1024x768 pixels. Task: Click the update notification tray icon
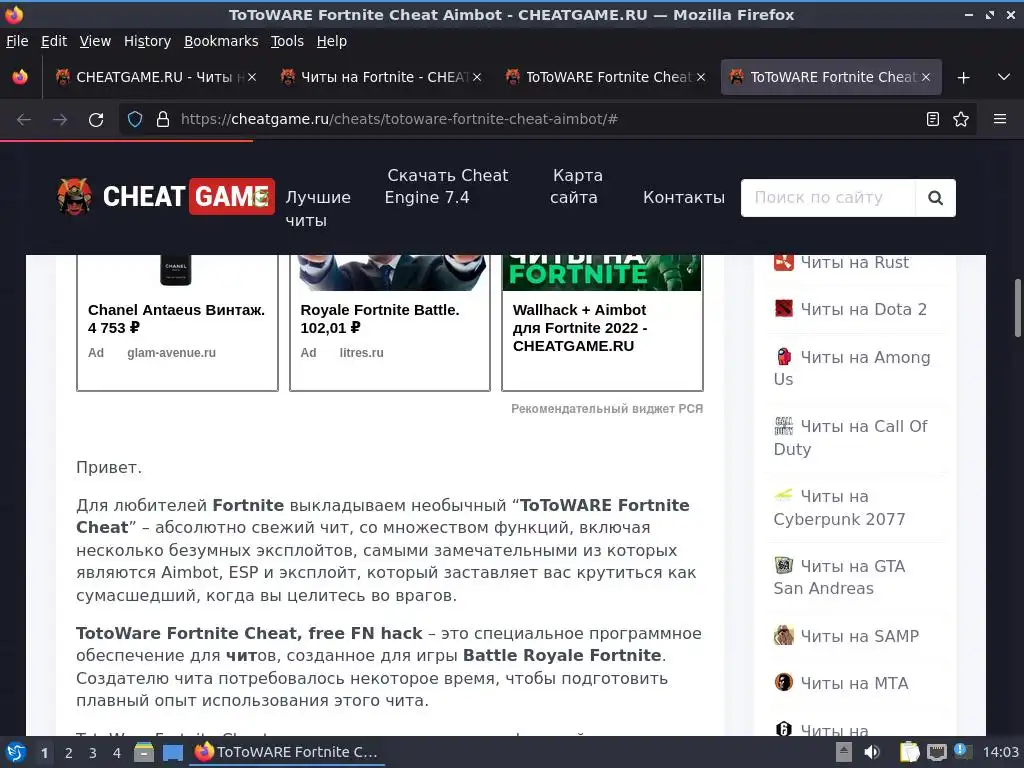point(962,751)
